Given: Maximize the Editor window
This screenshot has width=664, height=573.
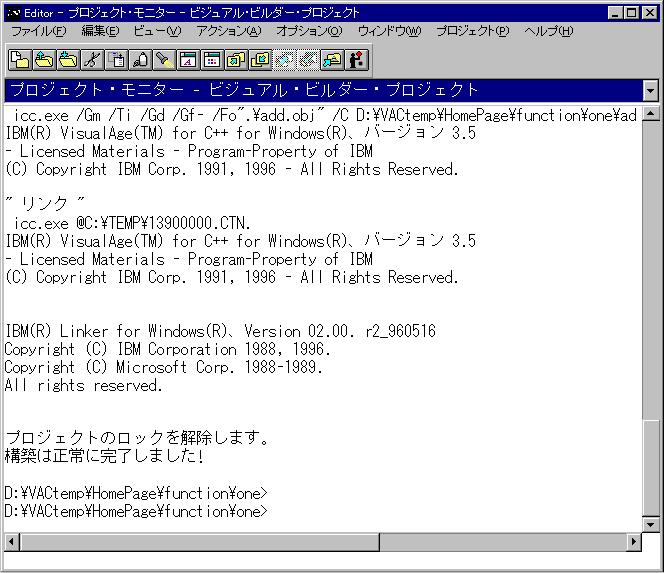Looking at the screenshot, I should (x=631, y=13).
